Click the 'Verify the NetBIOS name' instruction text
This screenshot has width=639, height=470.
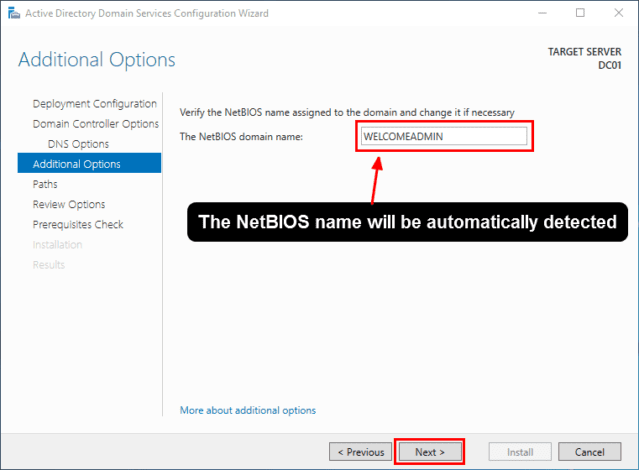pyautogui.click(x=347, y=113)
